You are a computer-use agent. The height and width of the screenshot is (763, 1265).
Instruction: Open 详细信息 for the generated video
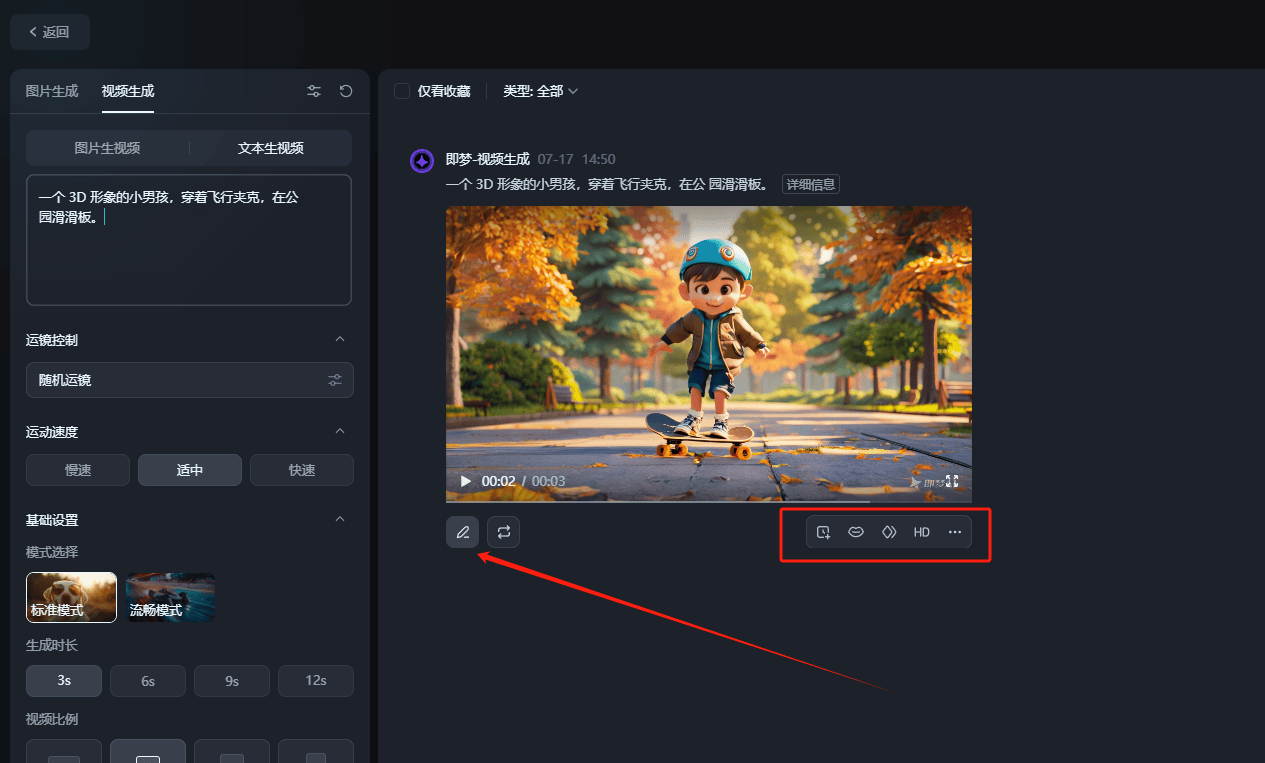tap(810, 183)
